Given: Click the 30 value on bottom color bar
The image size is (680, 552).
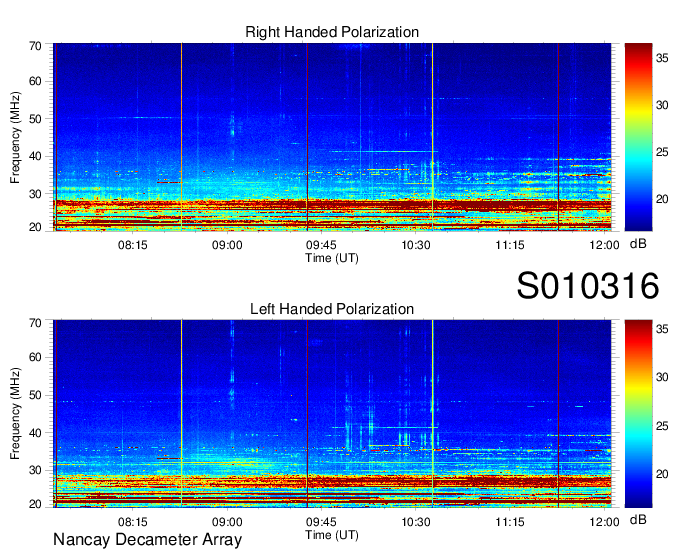Looking at the screenshot, I should (x=662, y=377).
